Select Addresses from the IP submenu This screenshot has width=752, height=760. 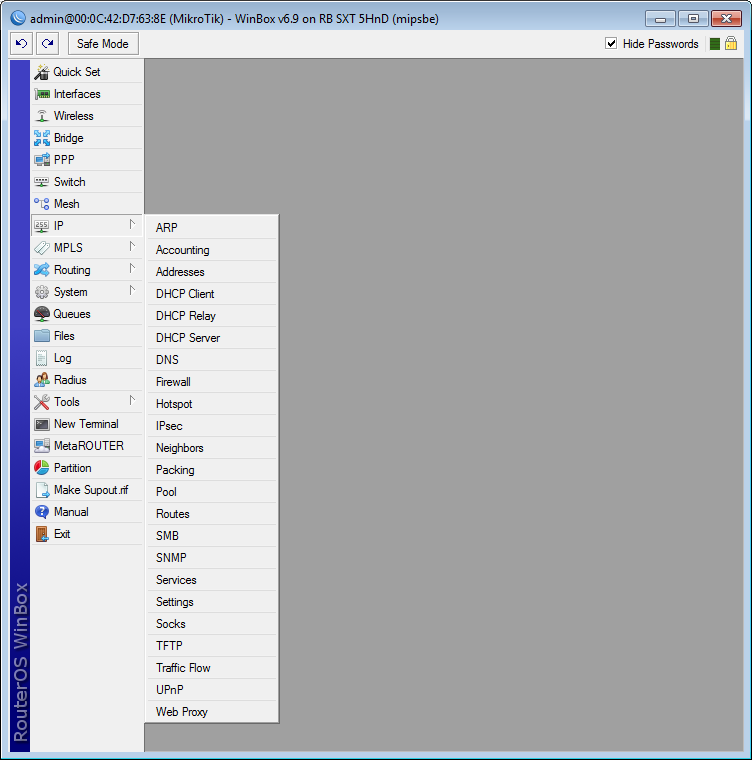tap(212, 272)
